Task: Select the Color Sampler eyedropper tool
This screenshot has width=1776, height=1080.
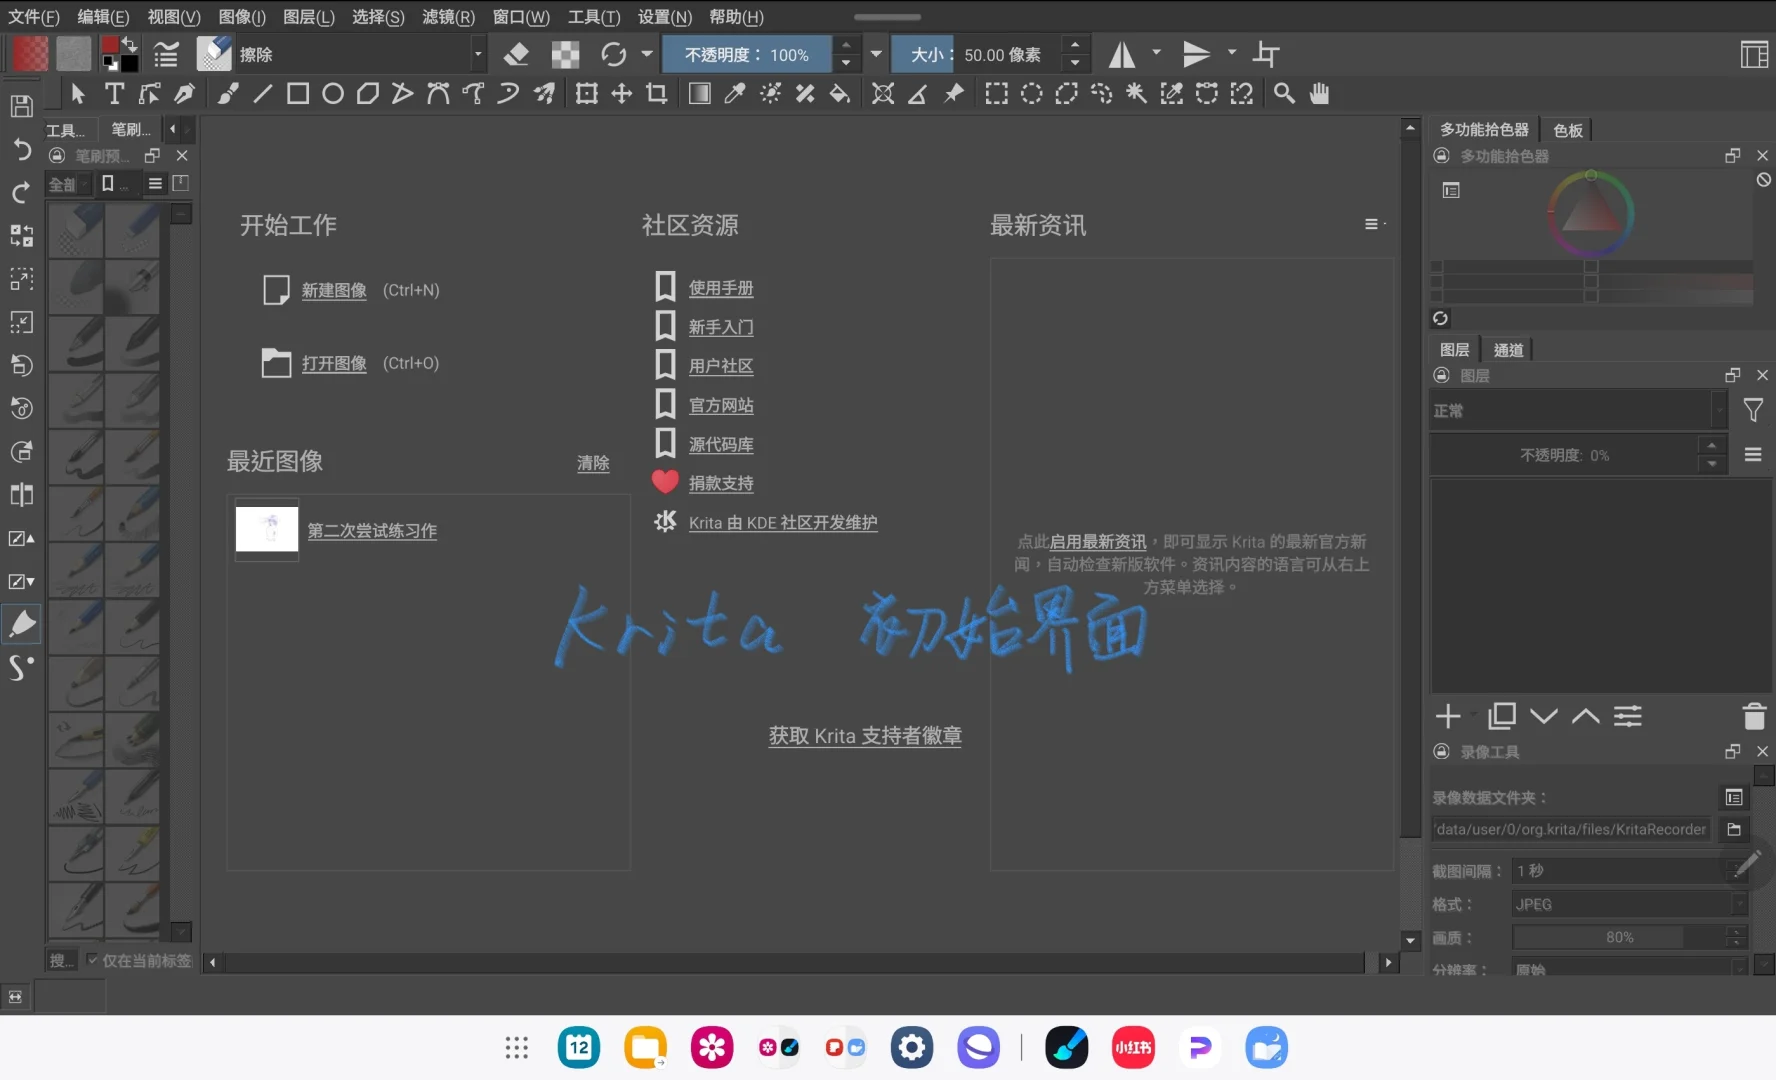Action: tap(735, 94)
